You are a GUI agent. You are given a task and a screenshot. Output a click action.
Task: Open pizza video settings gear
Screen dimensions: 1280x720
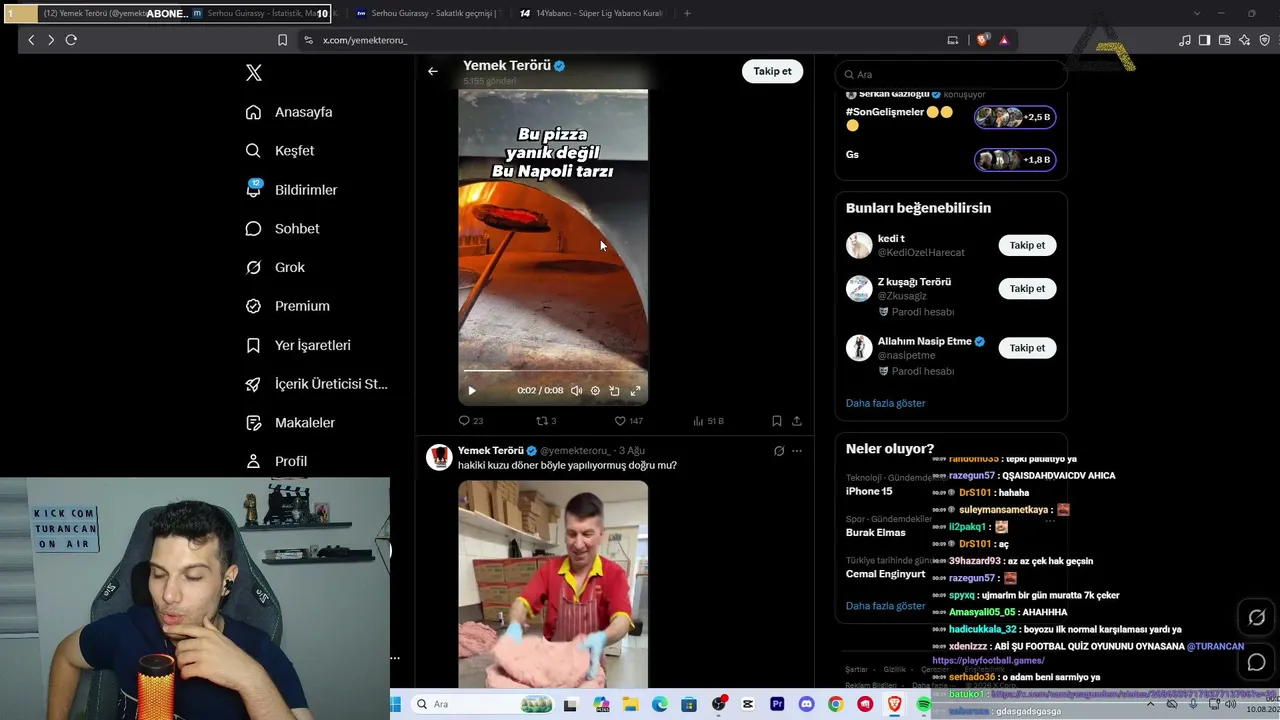[595, 391]
